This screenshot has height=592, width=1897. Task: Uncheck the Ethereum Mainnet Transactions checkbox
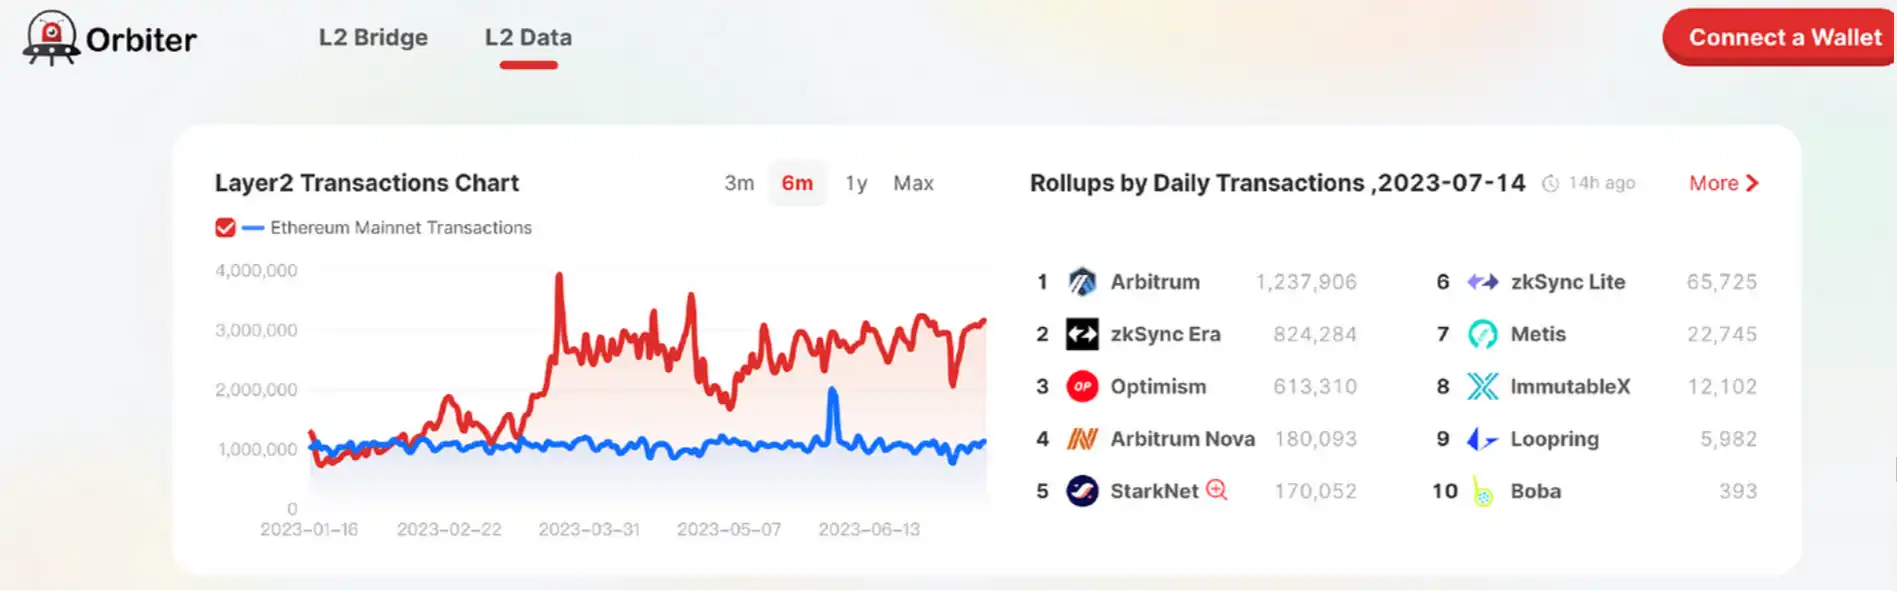point(225,228)
